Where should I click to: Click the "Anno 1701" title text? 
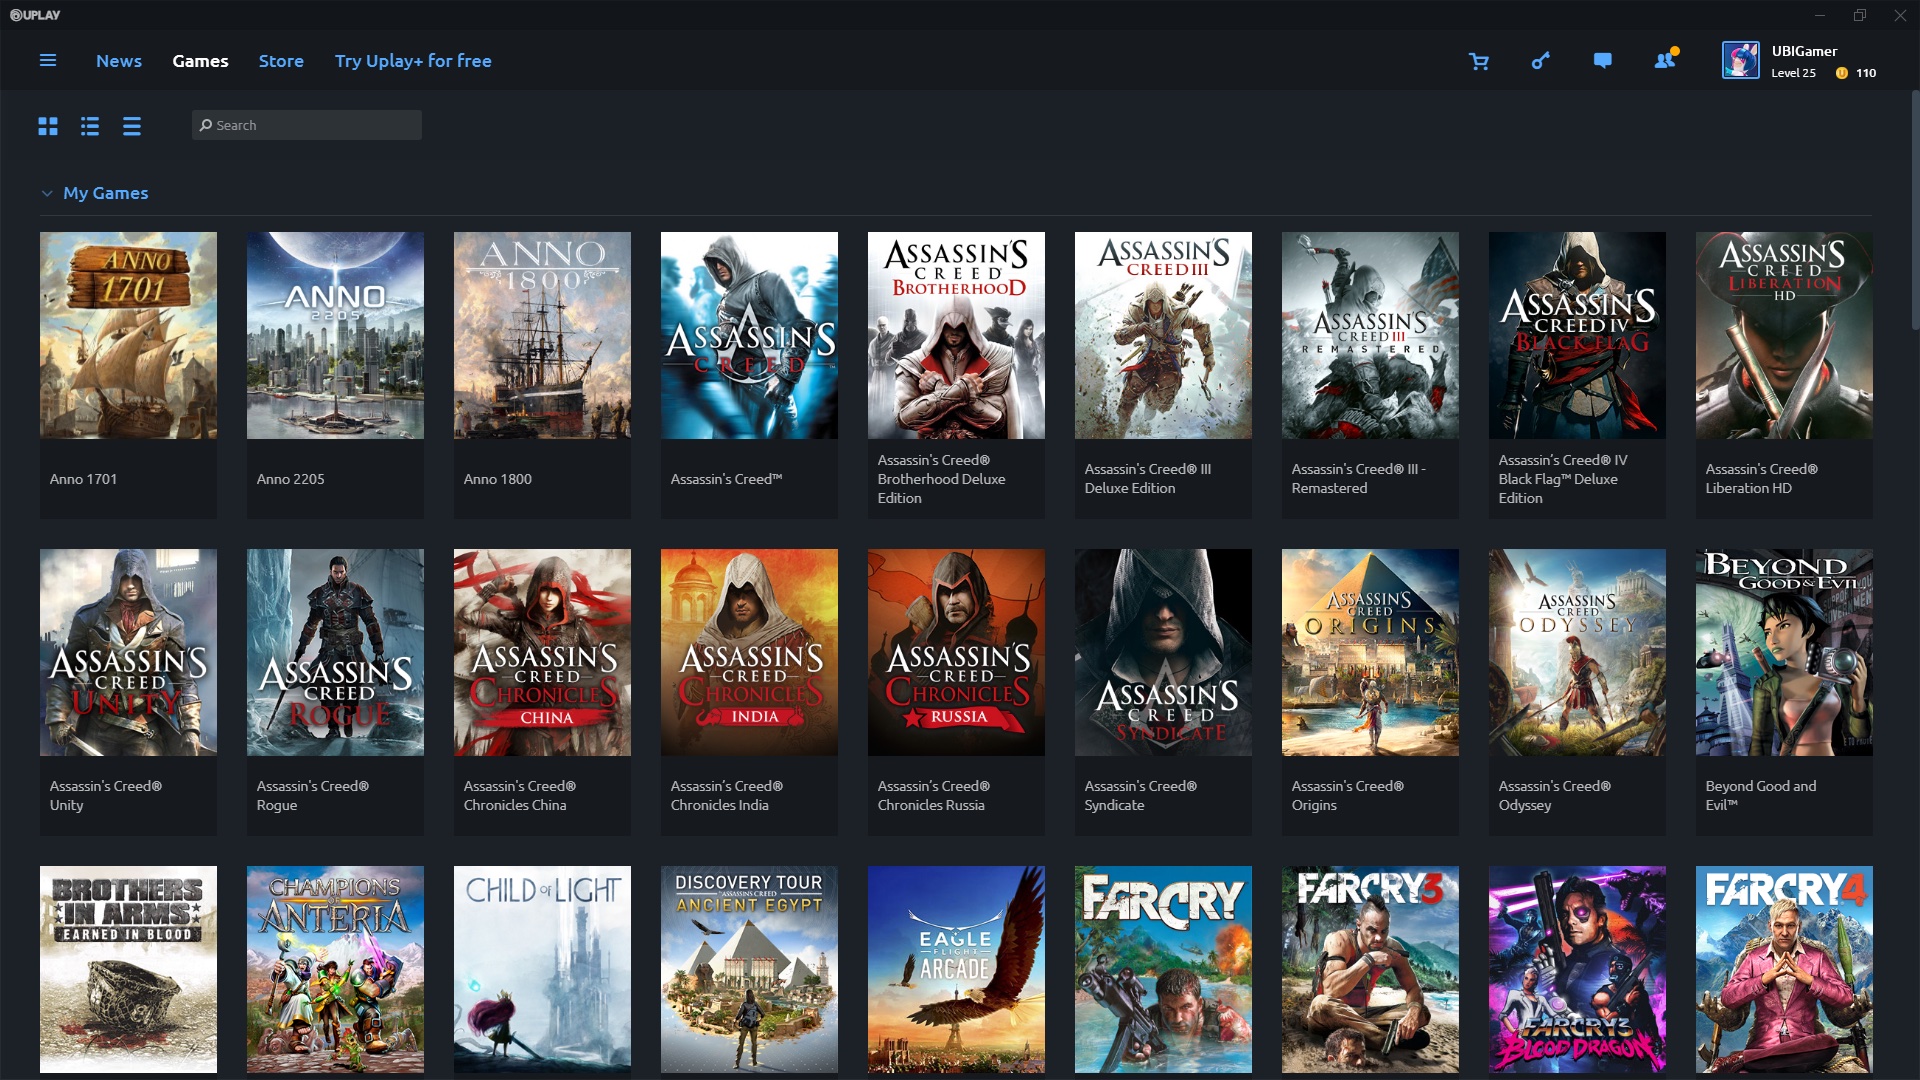point(83,479)
